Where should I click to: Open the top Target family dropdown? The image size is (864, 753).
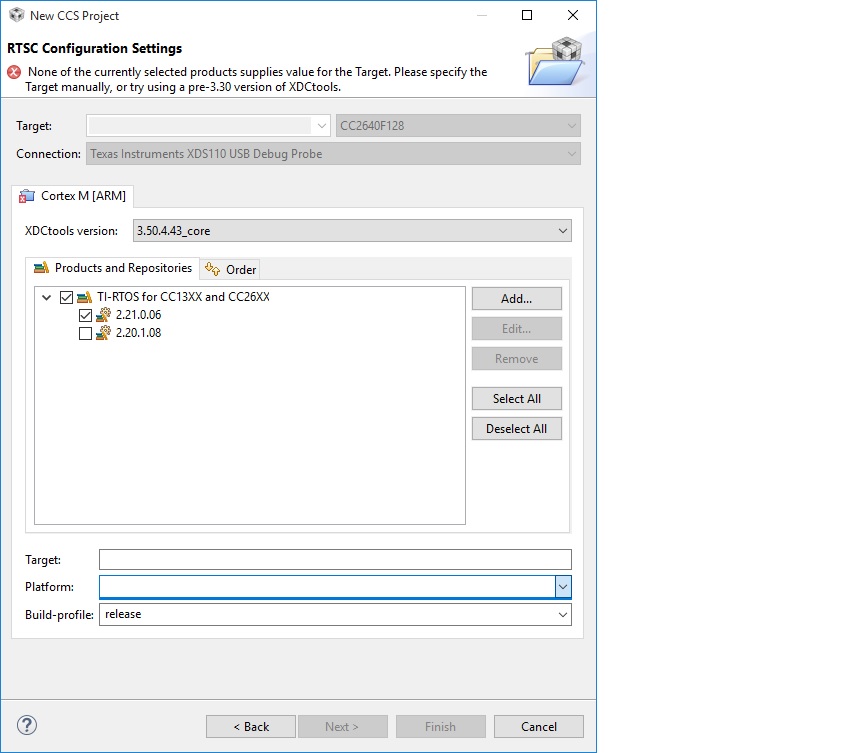click(322, 126)
